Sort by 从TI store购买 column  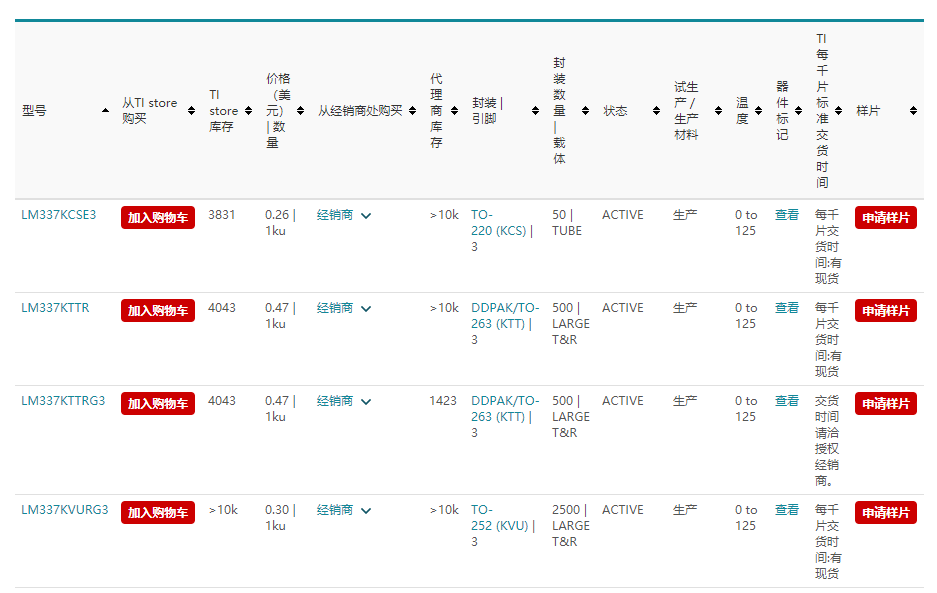[191, 111]
